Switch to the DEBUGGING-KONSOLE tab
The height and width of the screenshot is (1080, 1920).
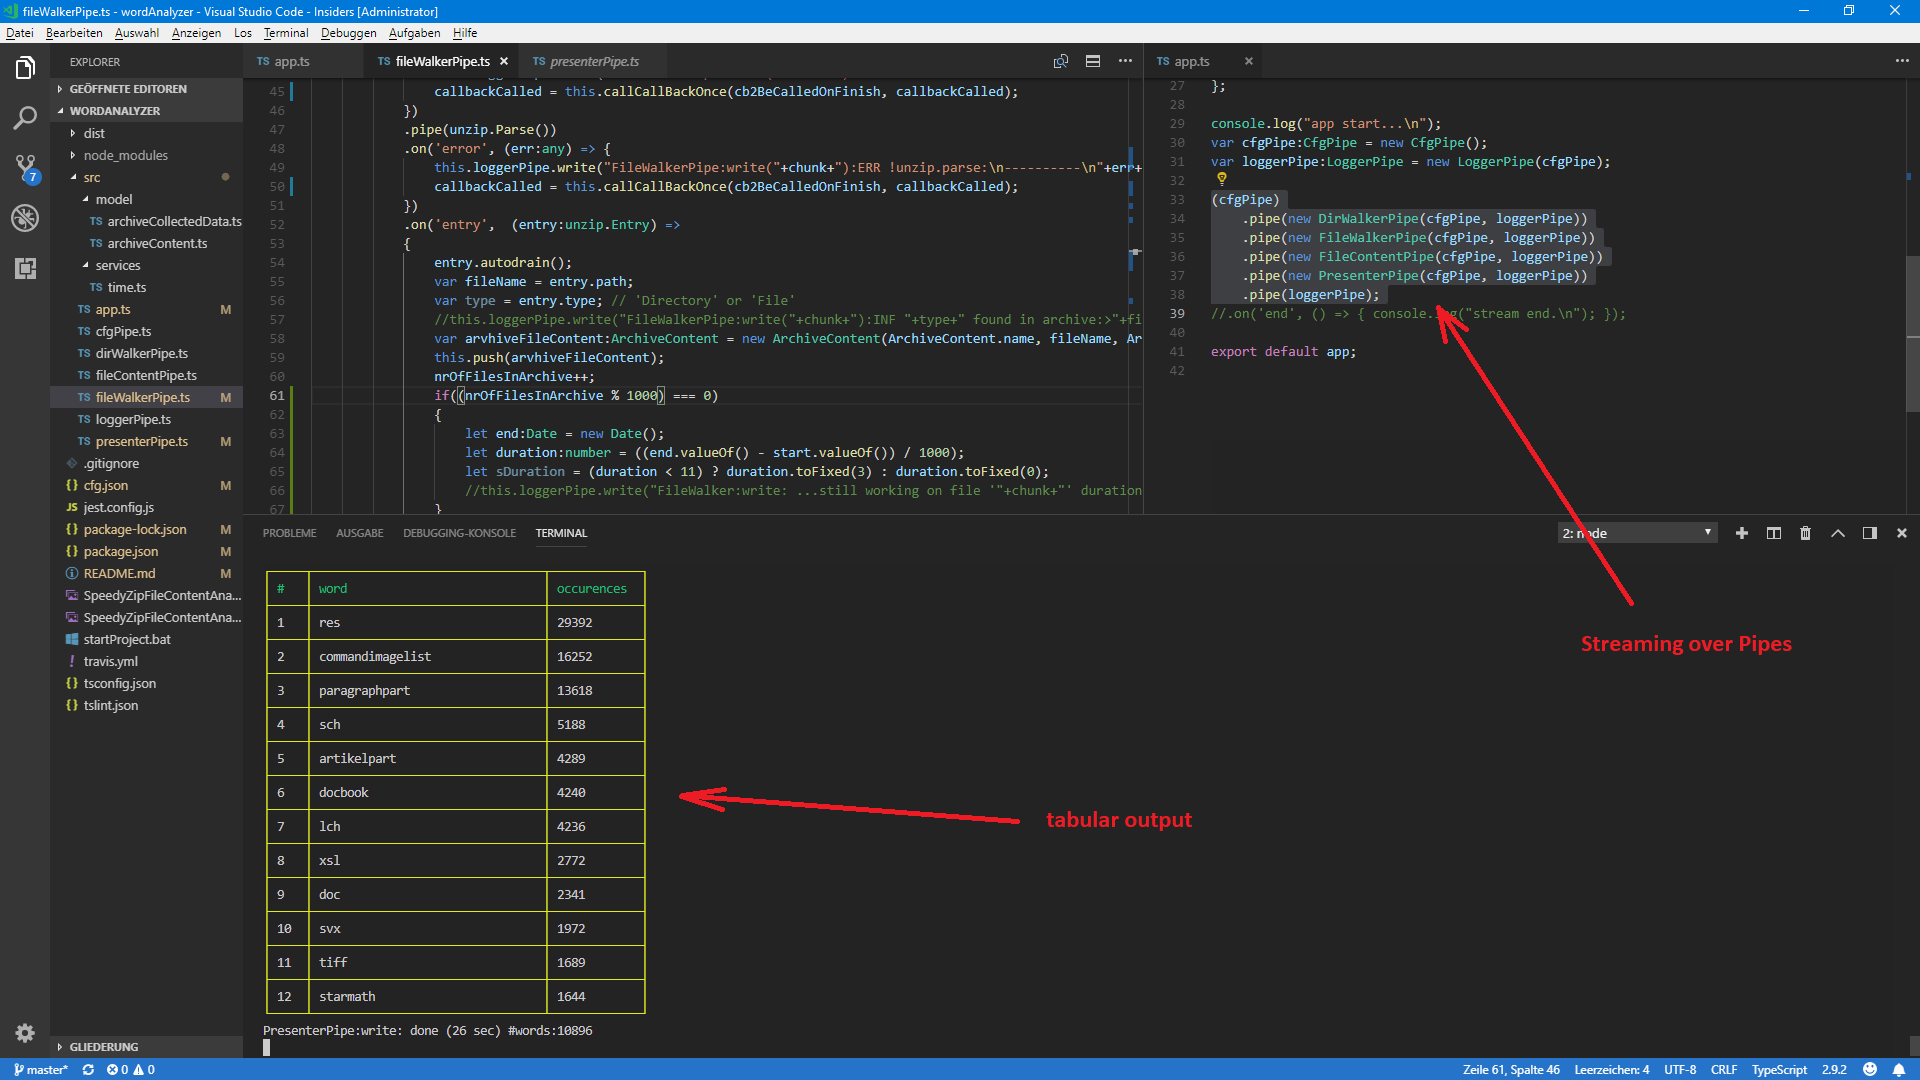click(459, 533)
